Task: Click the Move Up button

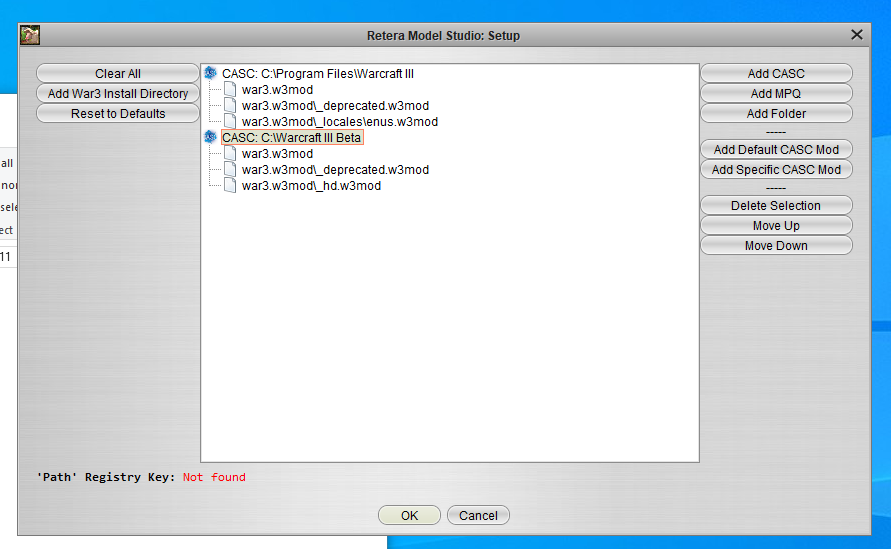Action: pos(776,226)
